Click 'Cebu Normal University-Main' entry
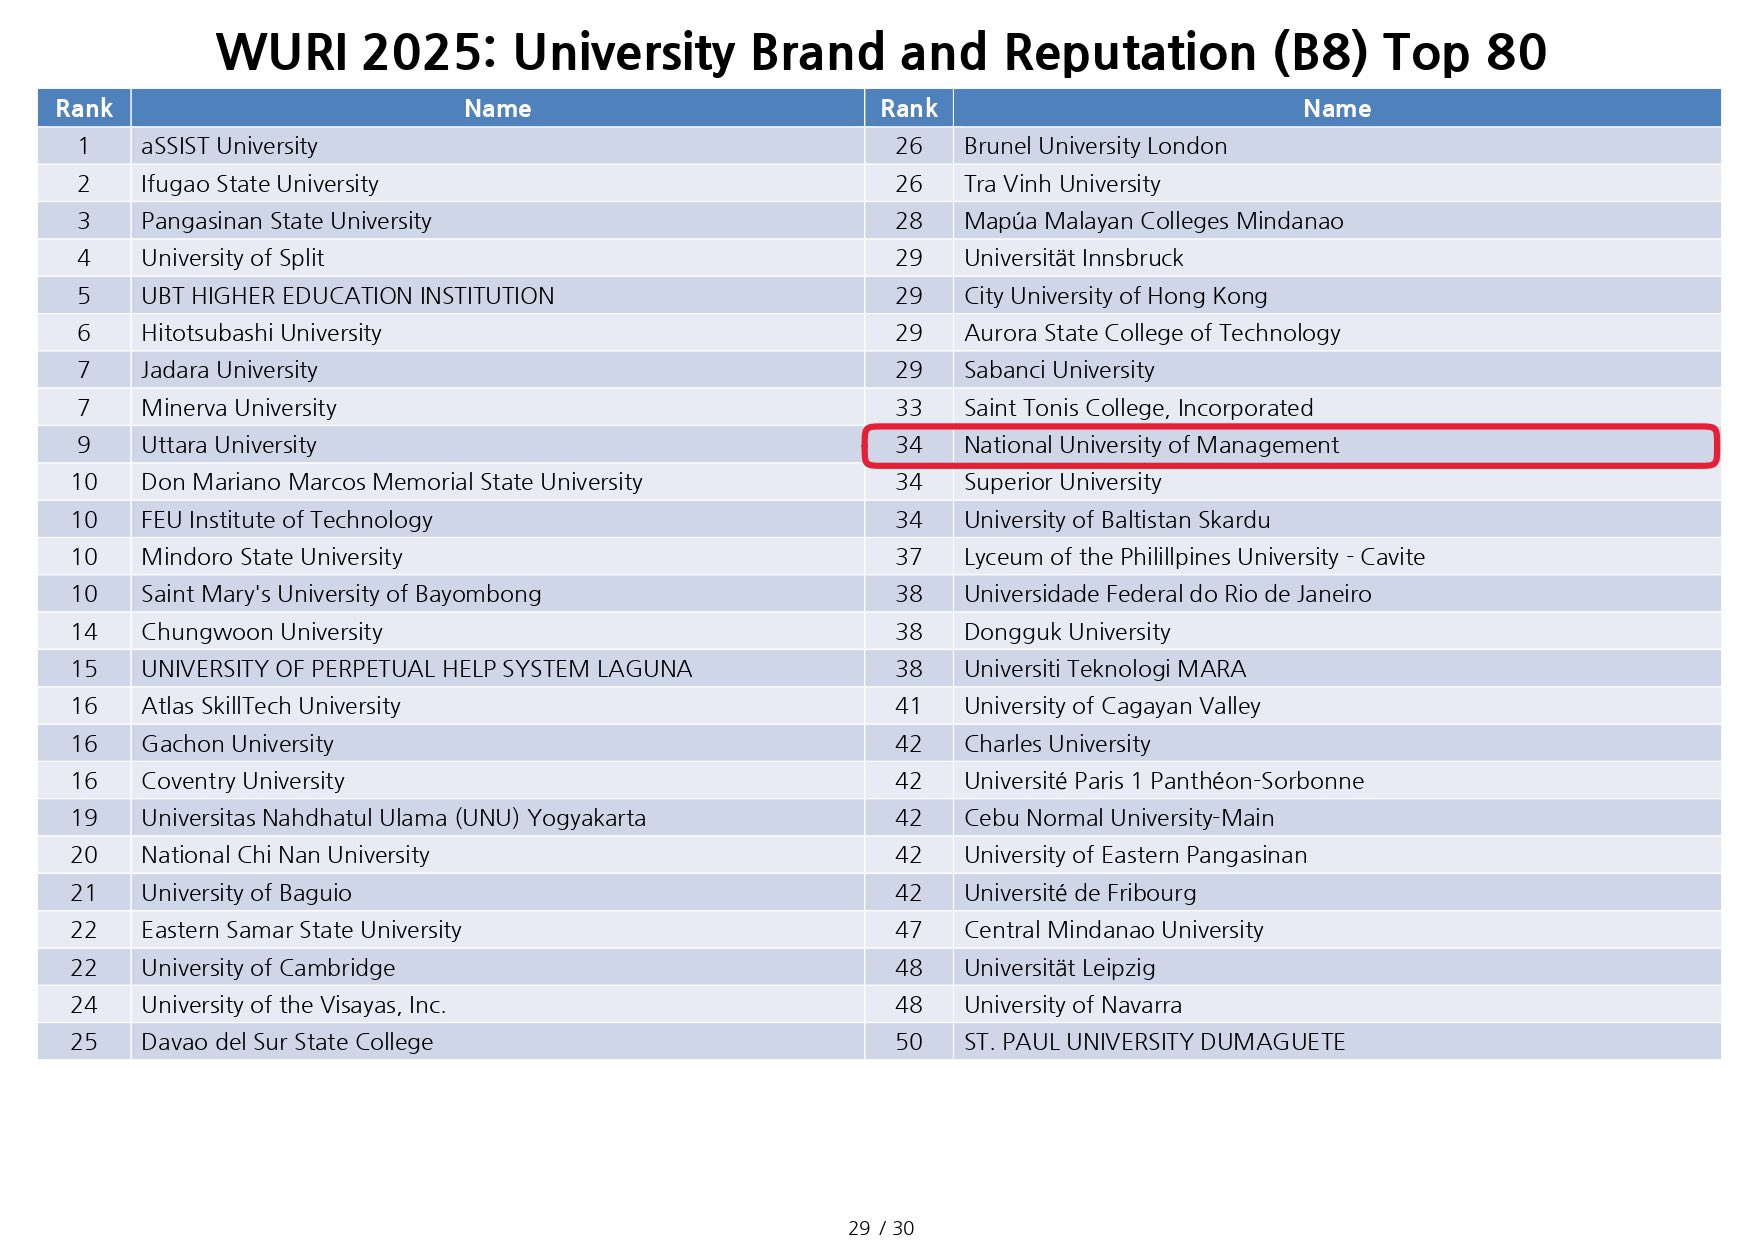This screenshot has width=1755, height=1241. [x=1119, y=818]
